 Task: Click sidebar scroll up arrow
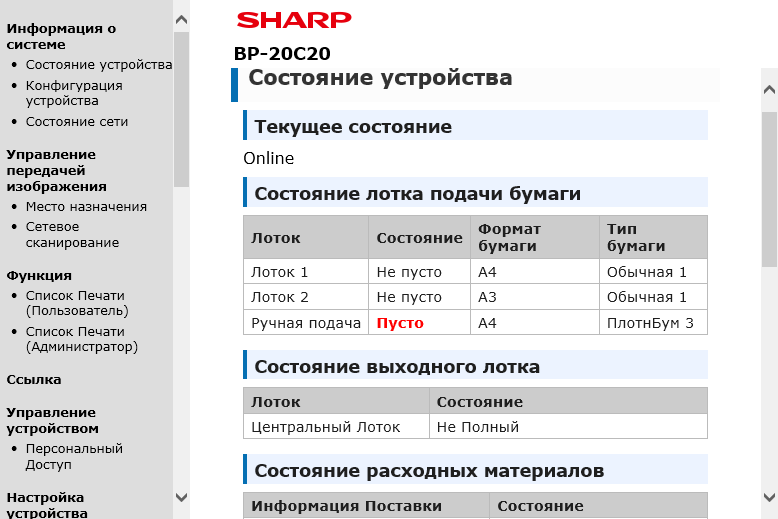click(182, 20)
